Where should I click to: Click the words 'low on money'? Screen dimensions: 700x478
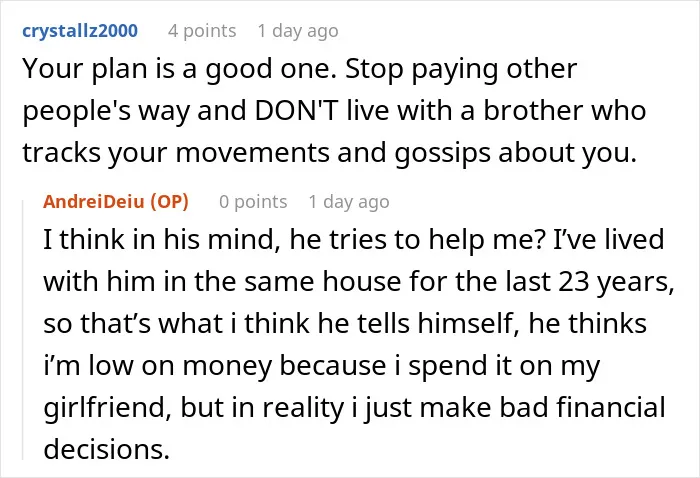tap(180, 365)
